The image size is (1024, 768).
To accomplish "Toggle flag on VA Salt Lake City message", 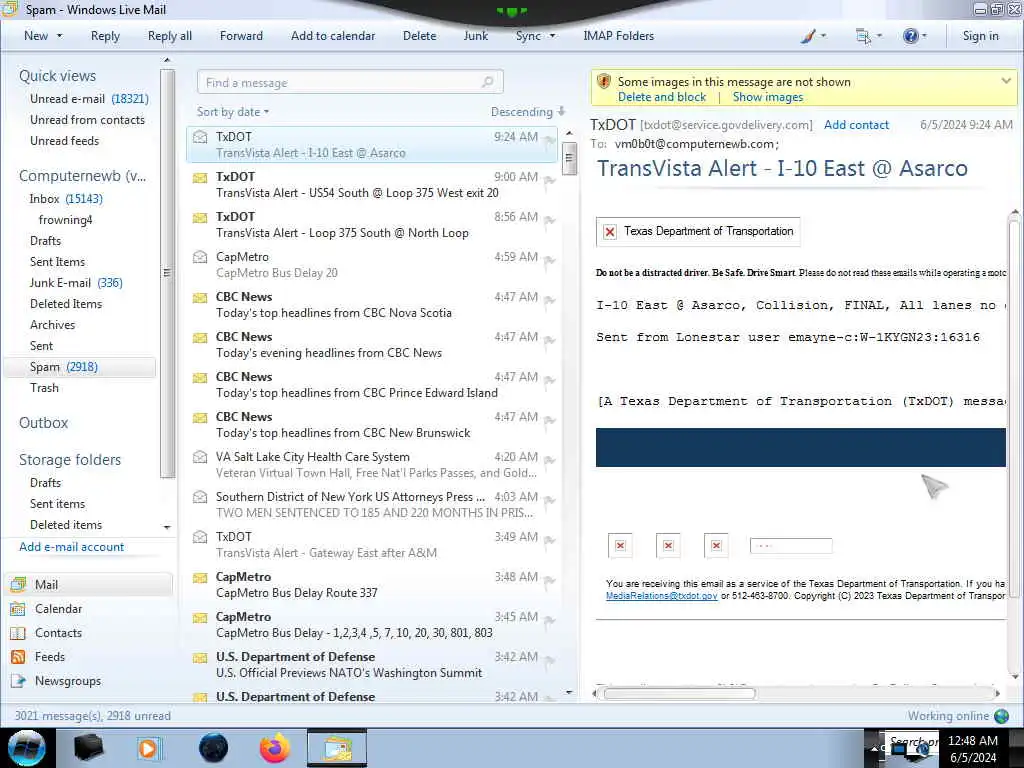I will pyautogui.click(x=550, y=460).
